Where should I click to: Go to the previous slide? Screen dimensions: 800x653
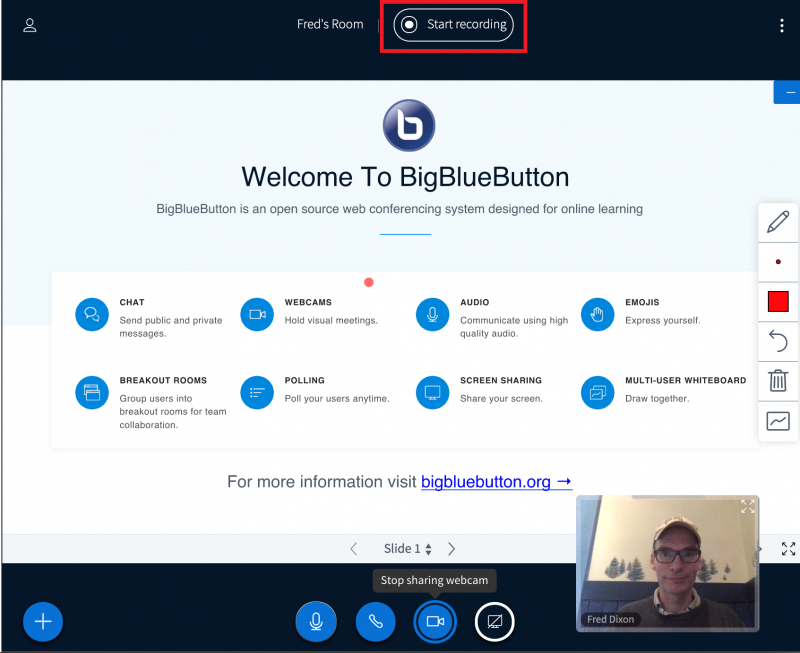(353, 549)
